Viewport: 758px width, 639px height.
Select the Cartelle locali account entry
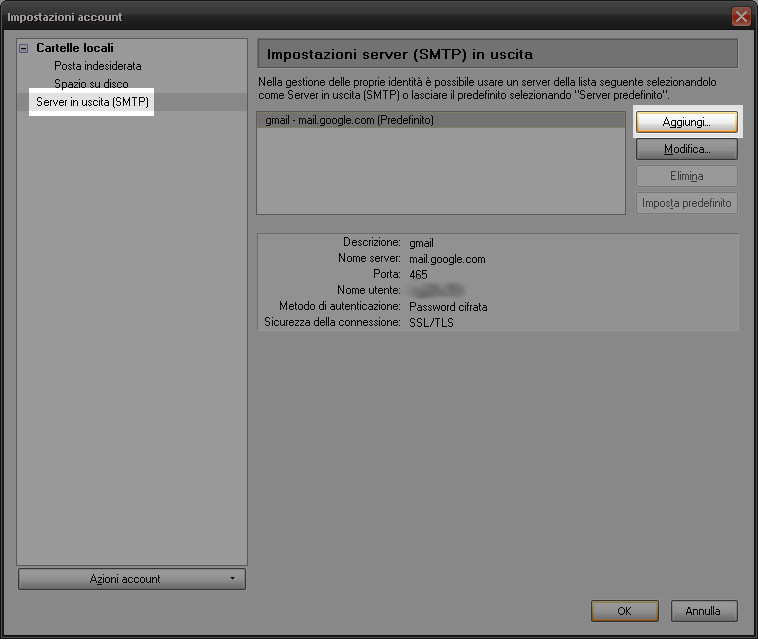[74, 48]
